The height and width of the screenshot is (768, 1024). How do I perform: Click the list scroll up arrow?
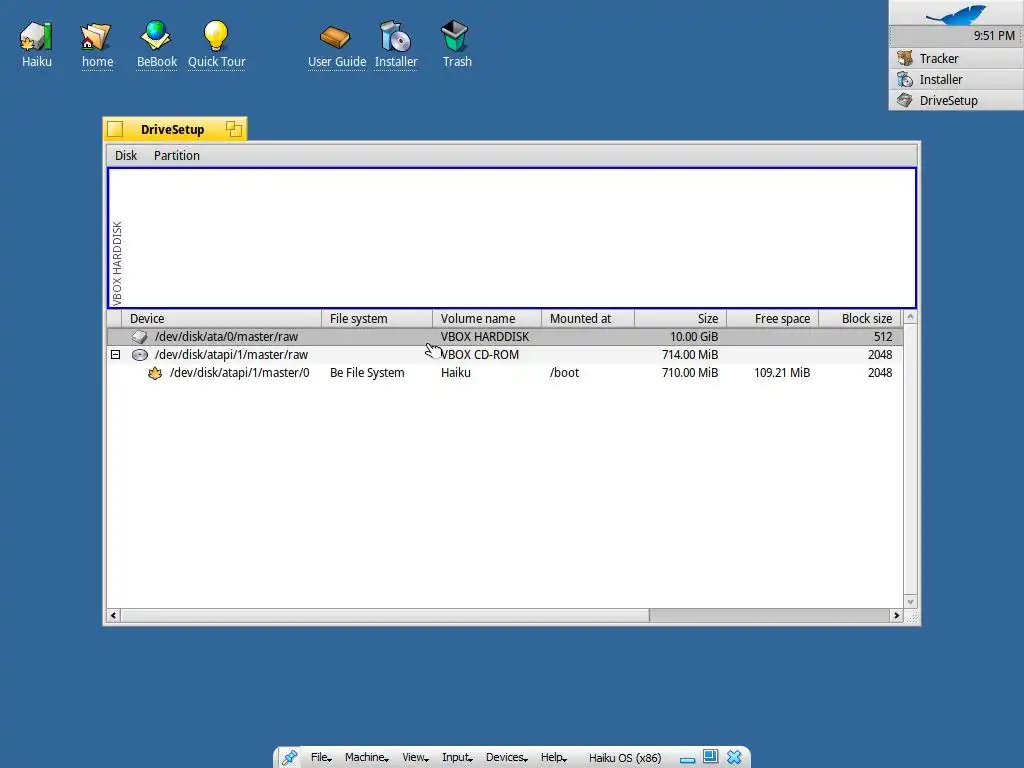point(910,317)
